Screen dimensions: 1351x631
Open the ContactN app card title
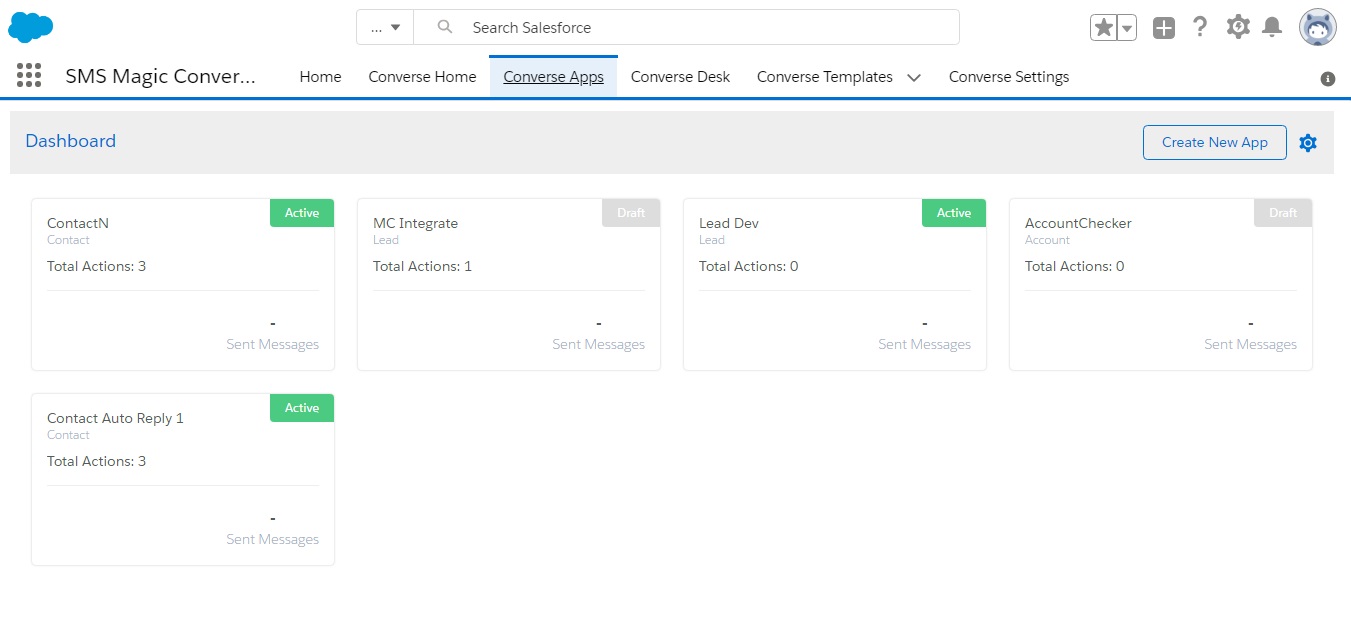tap(78, 223)
